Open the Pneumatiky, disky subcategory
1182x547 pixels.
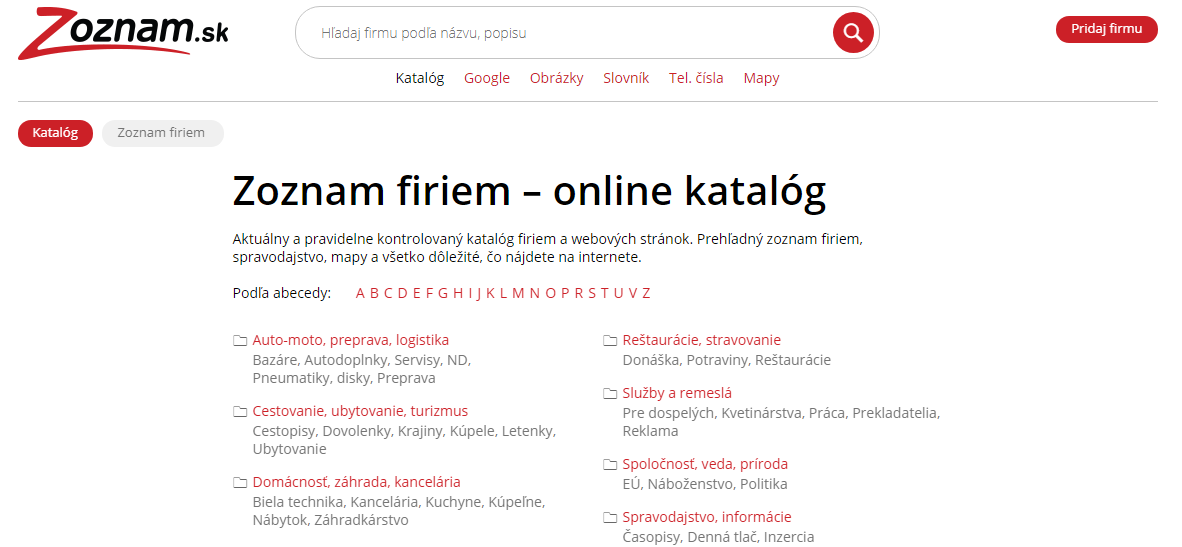[311, 378]
